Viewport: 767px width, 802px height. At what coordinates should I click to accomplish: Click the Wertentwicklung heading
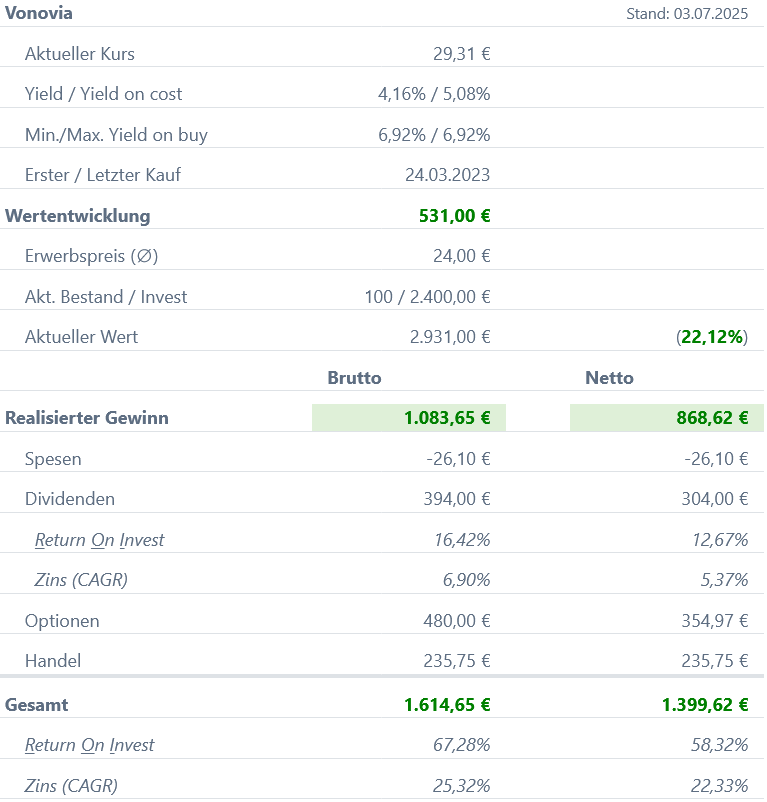point(78,215)
